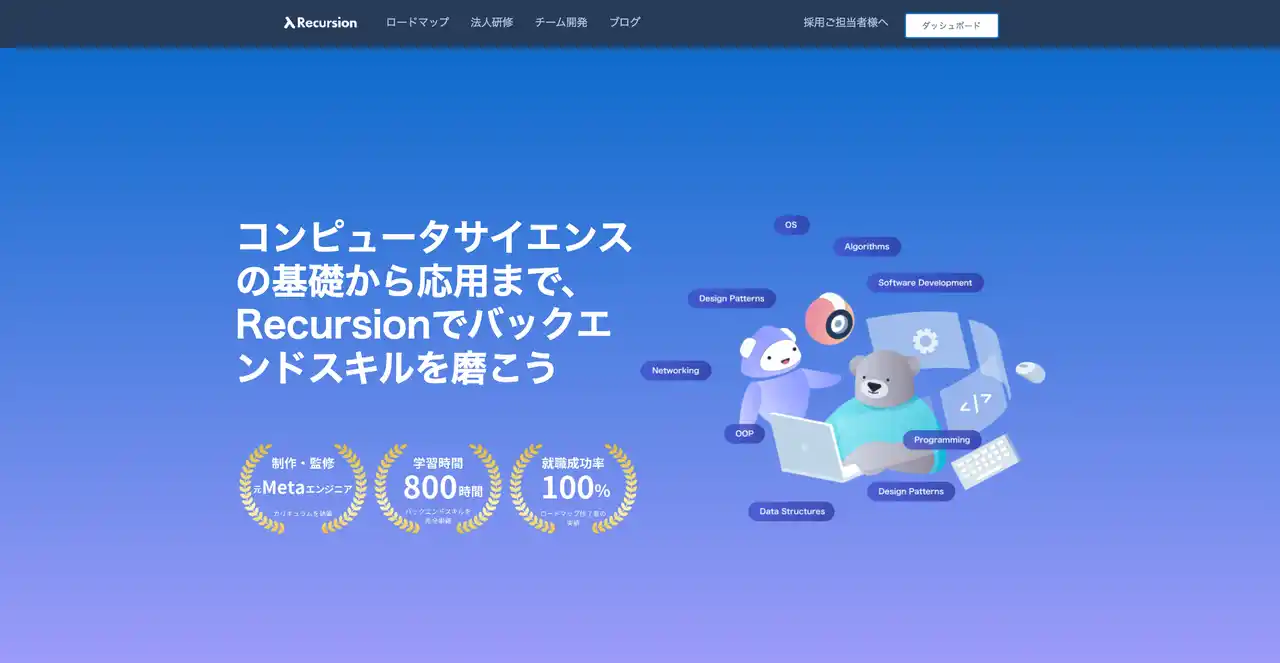Open the ロードマップ menu item

click(x=417, y=22)
